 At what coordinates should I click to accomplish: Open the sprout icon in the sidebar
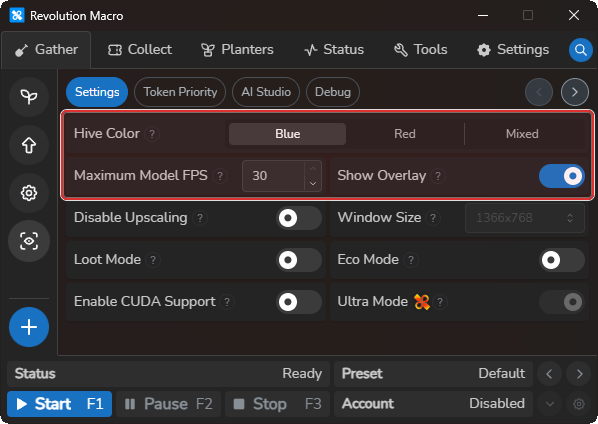pos(29,97)
